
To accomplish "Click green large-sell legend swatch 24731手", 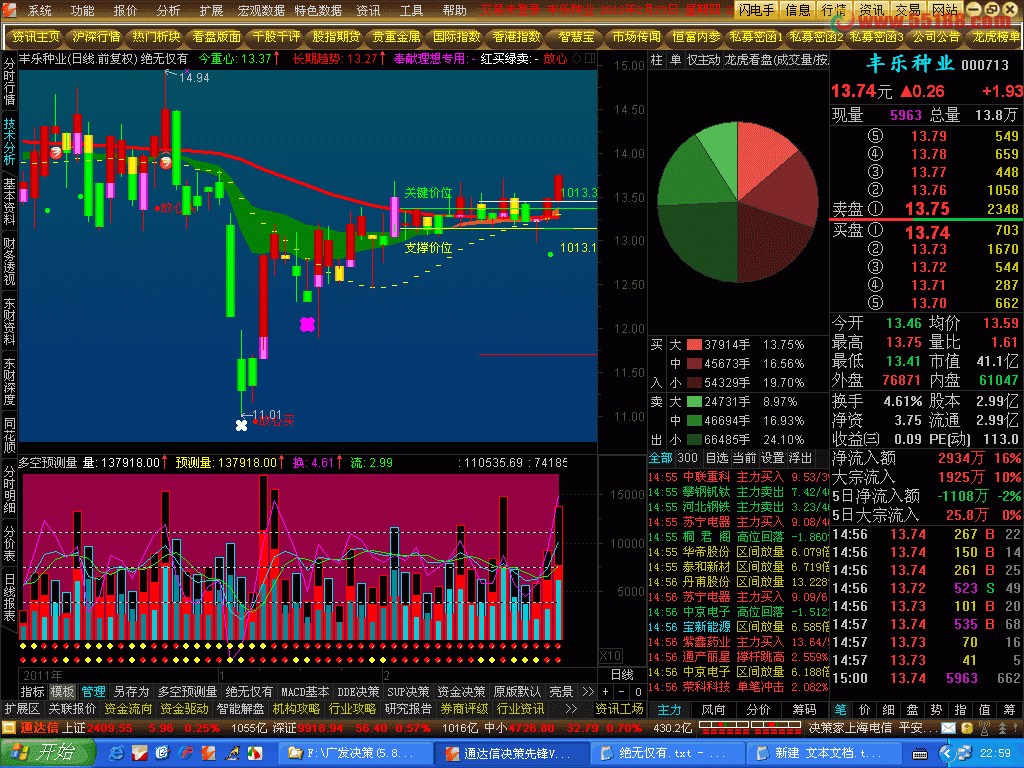I will [694, 402].
